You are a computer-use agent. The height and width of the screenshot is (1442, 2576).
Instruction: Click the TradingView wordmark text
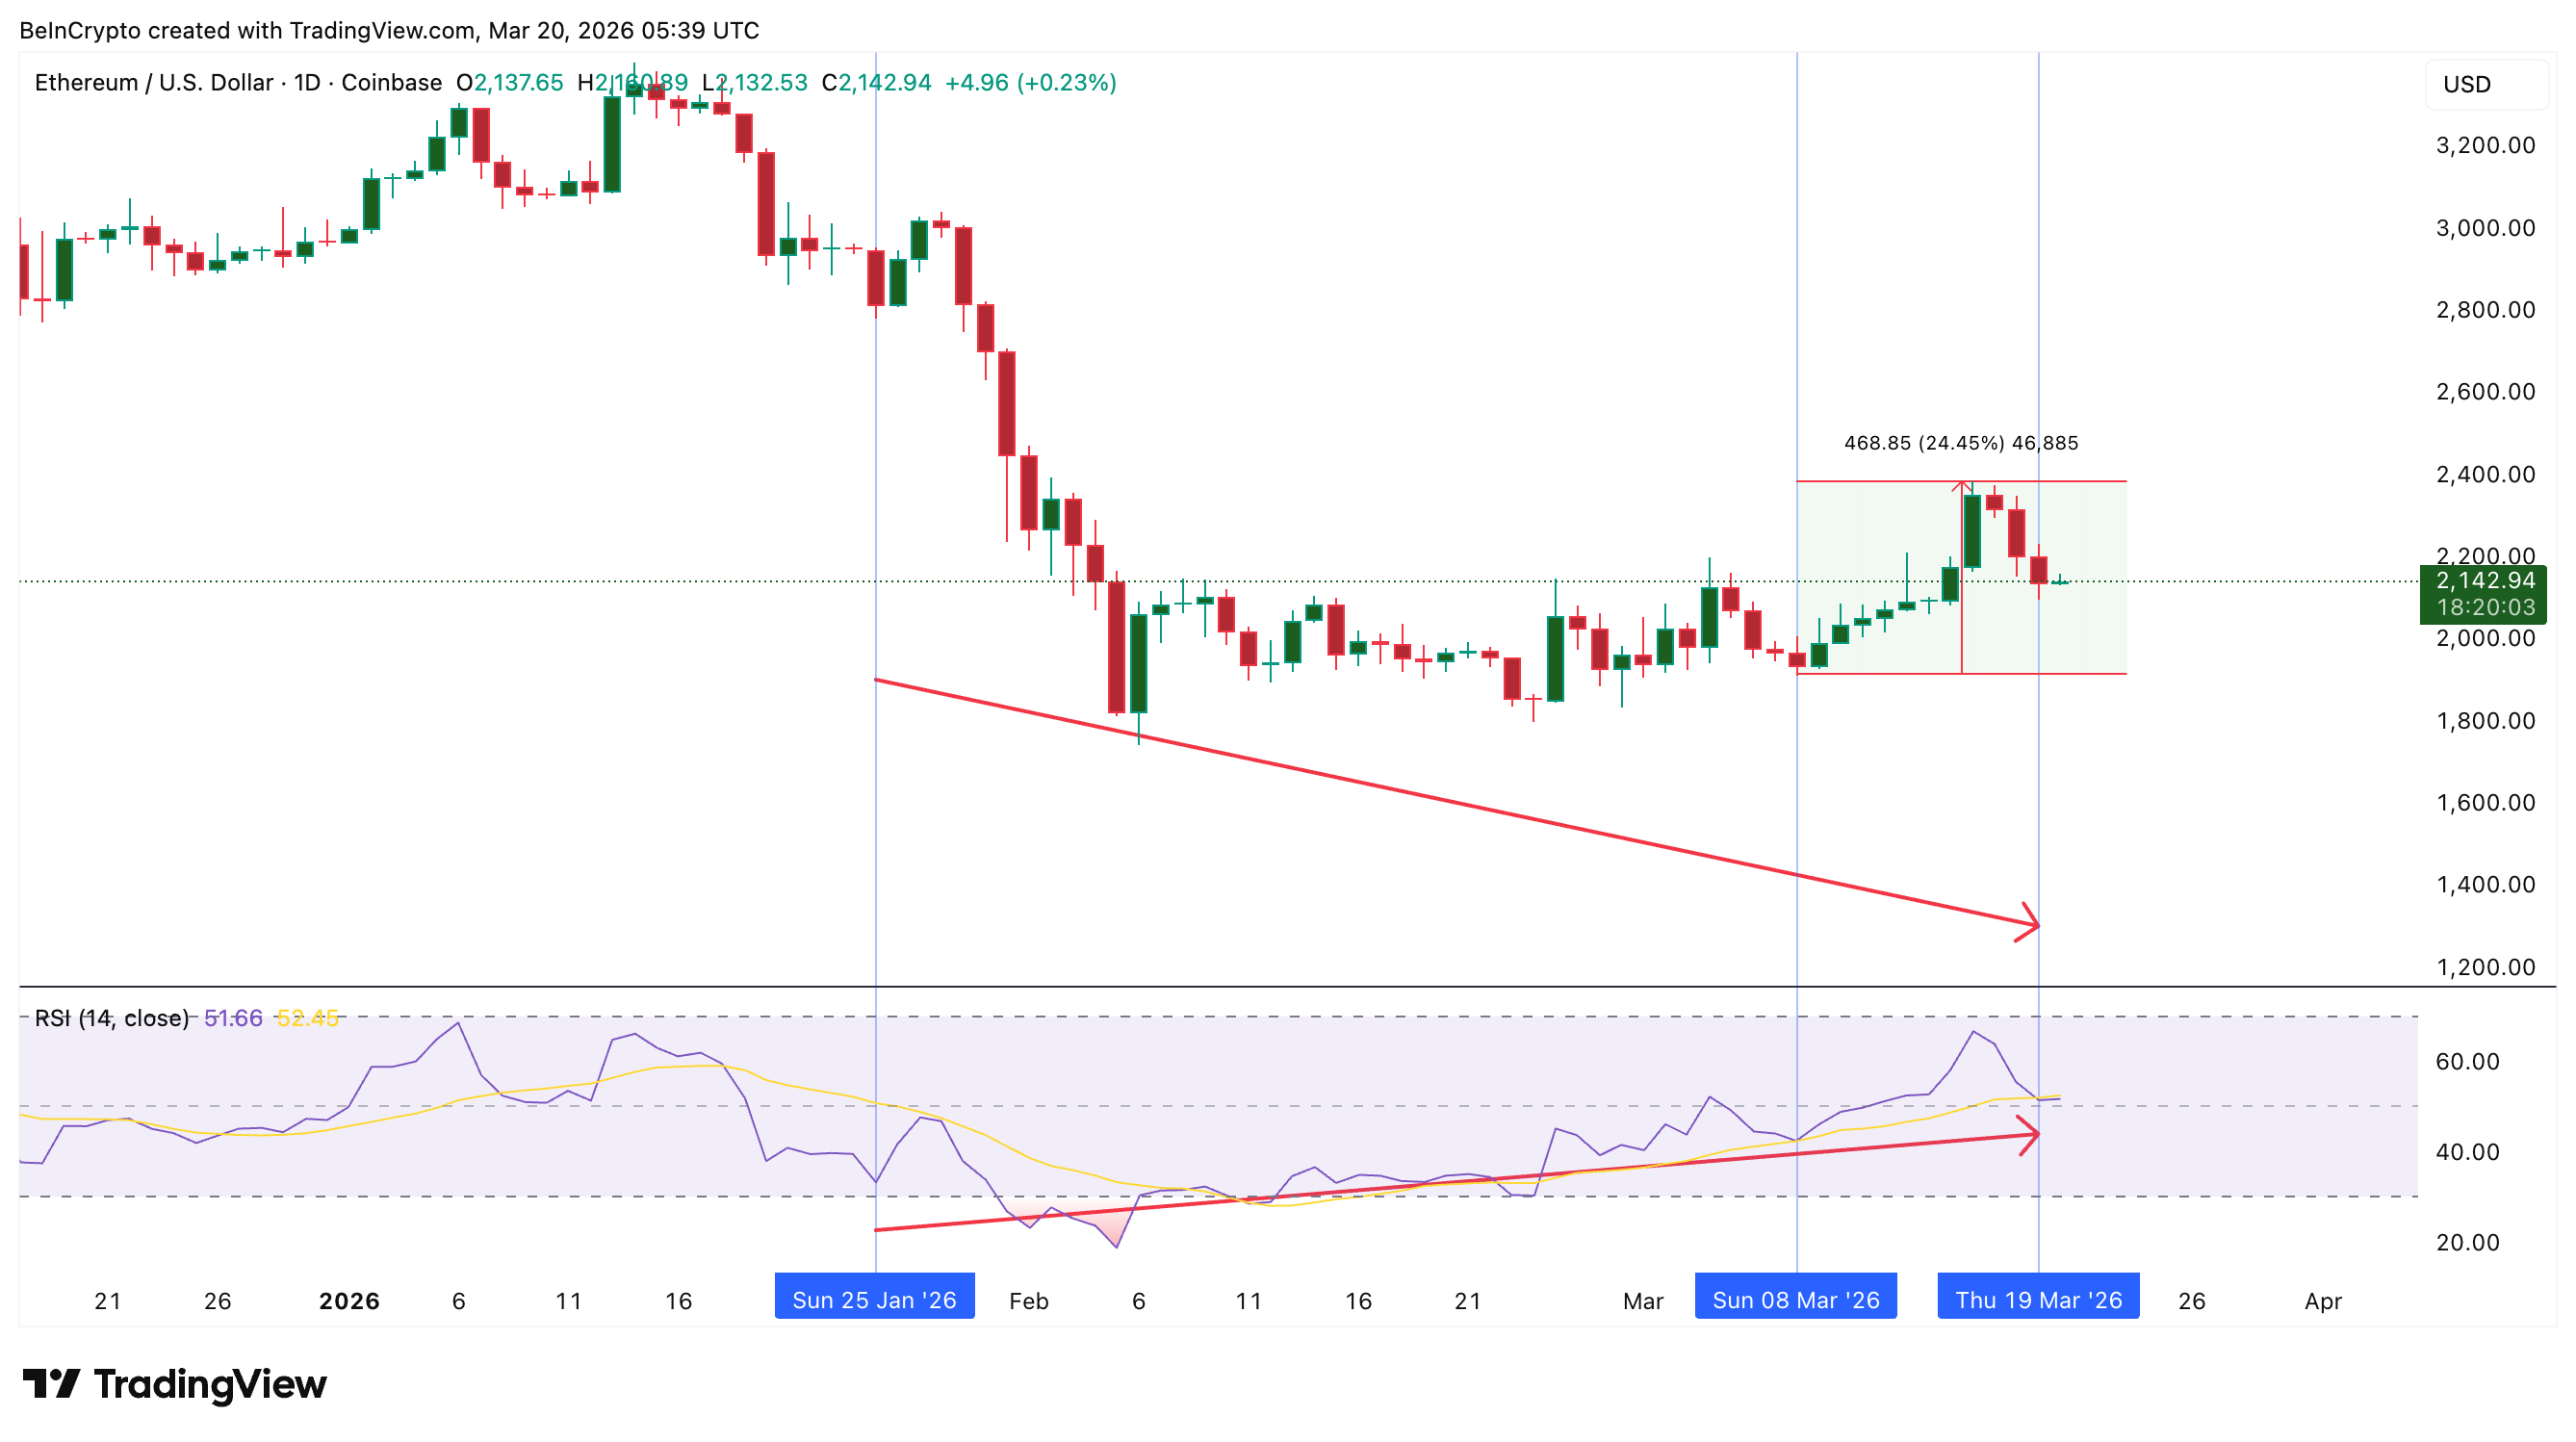210,1384
